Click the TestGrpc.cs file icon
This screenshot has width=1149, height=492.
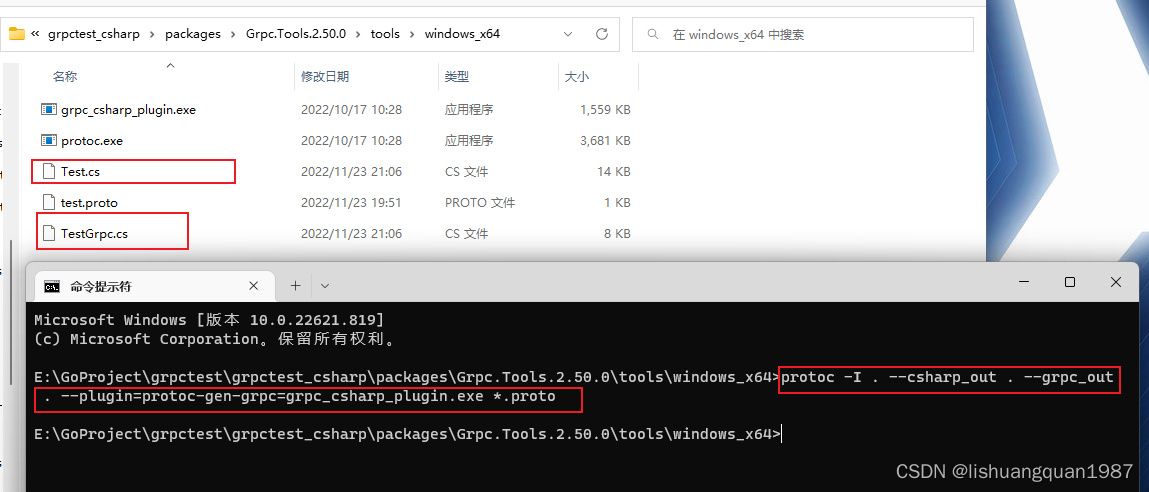[x=48, y=234]
